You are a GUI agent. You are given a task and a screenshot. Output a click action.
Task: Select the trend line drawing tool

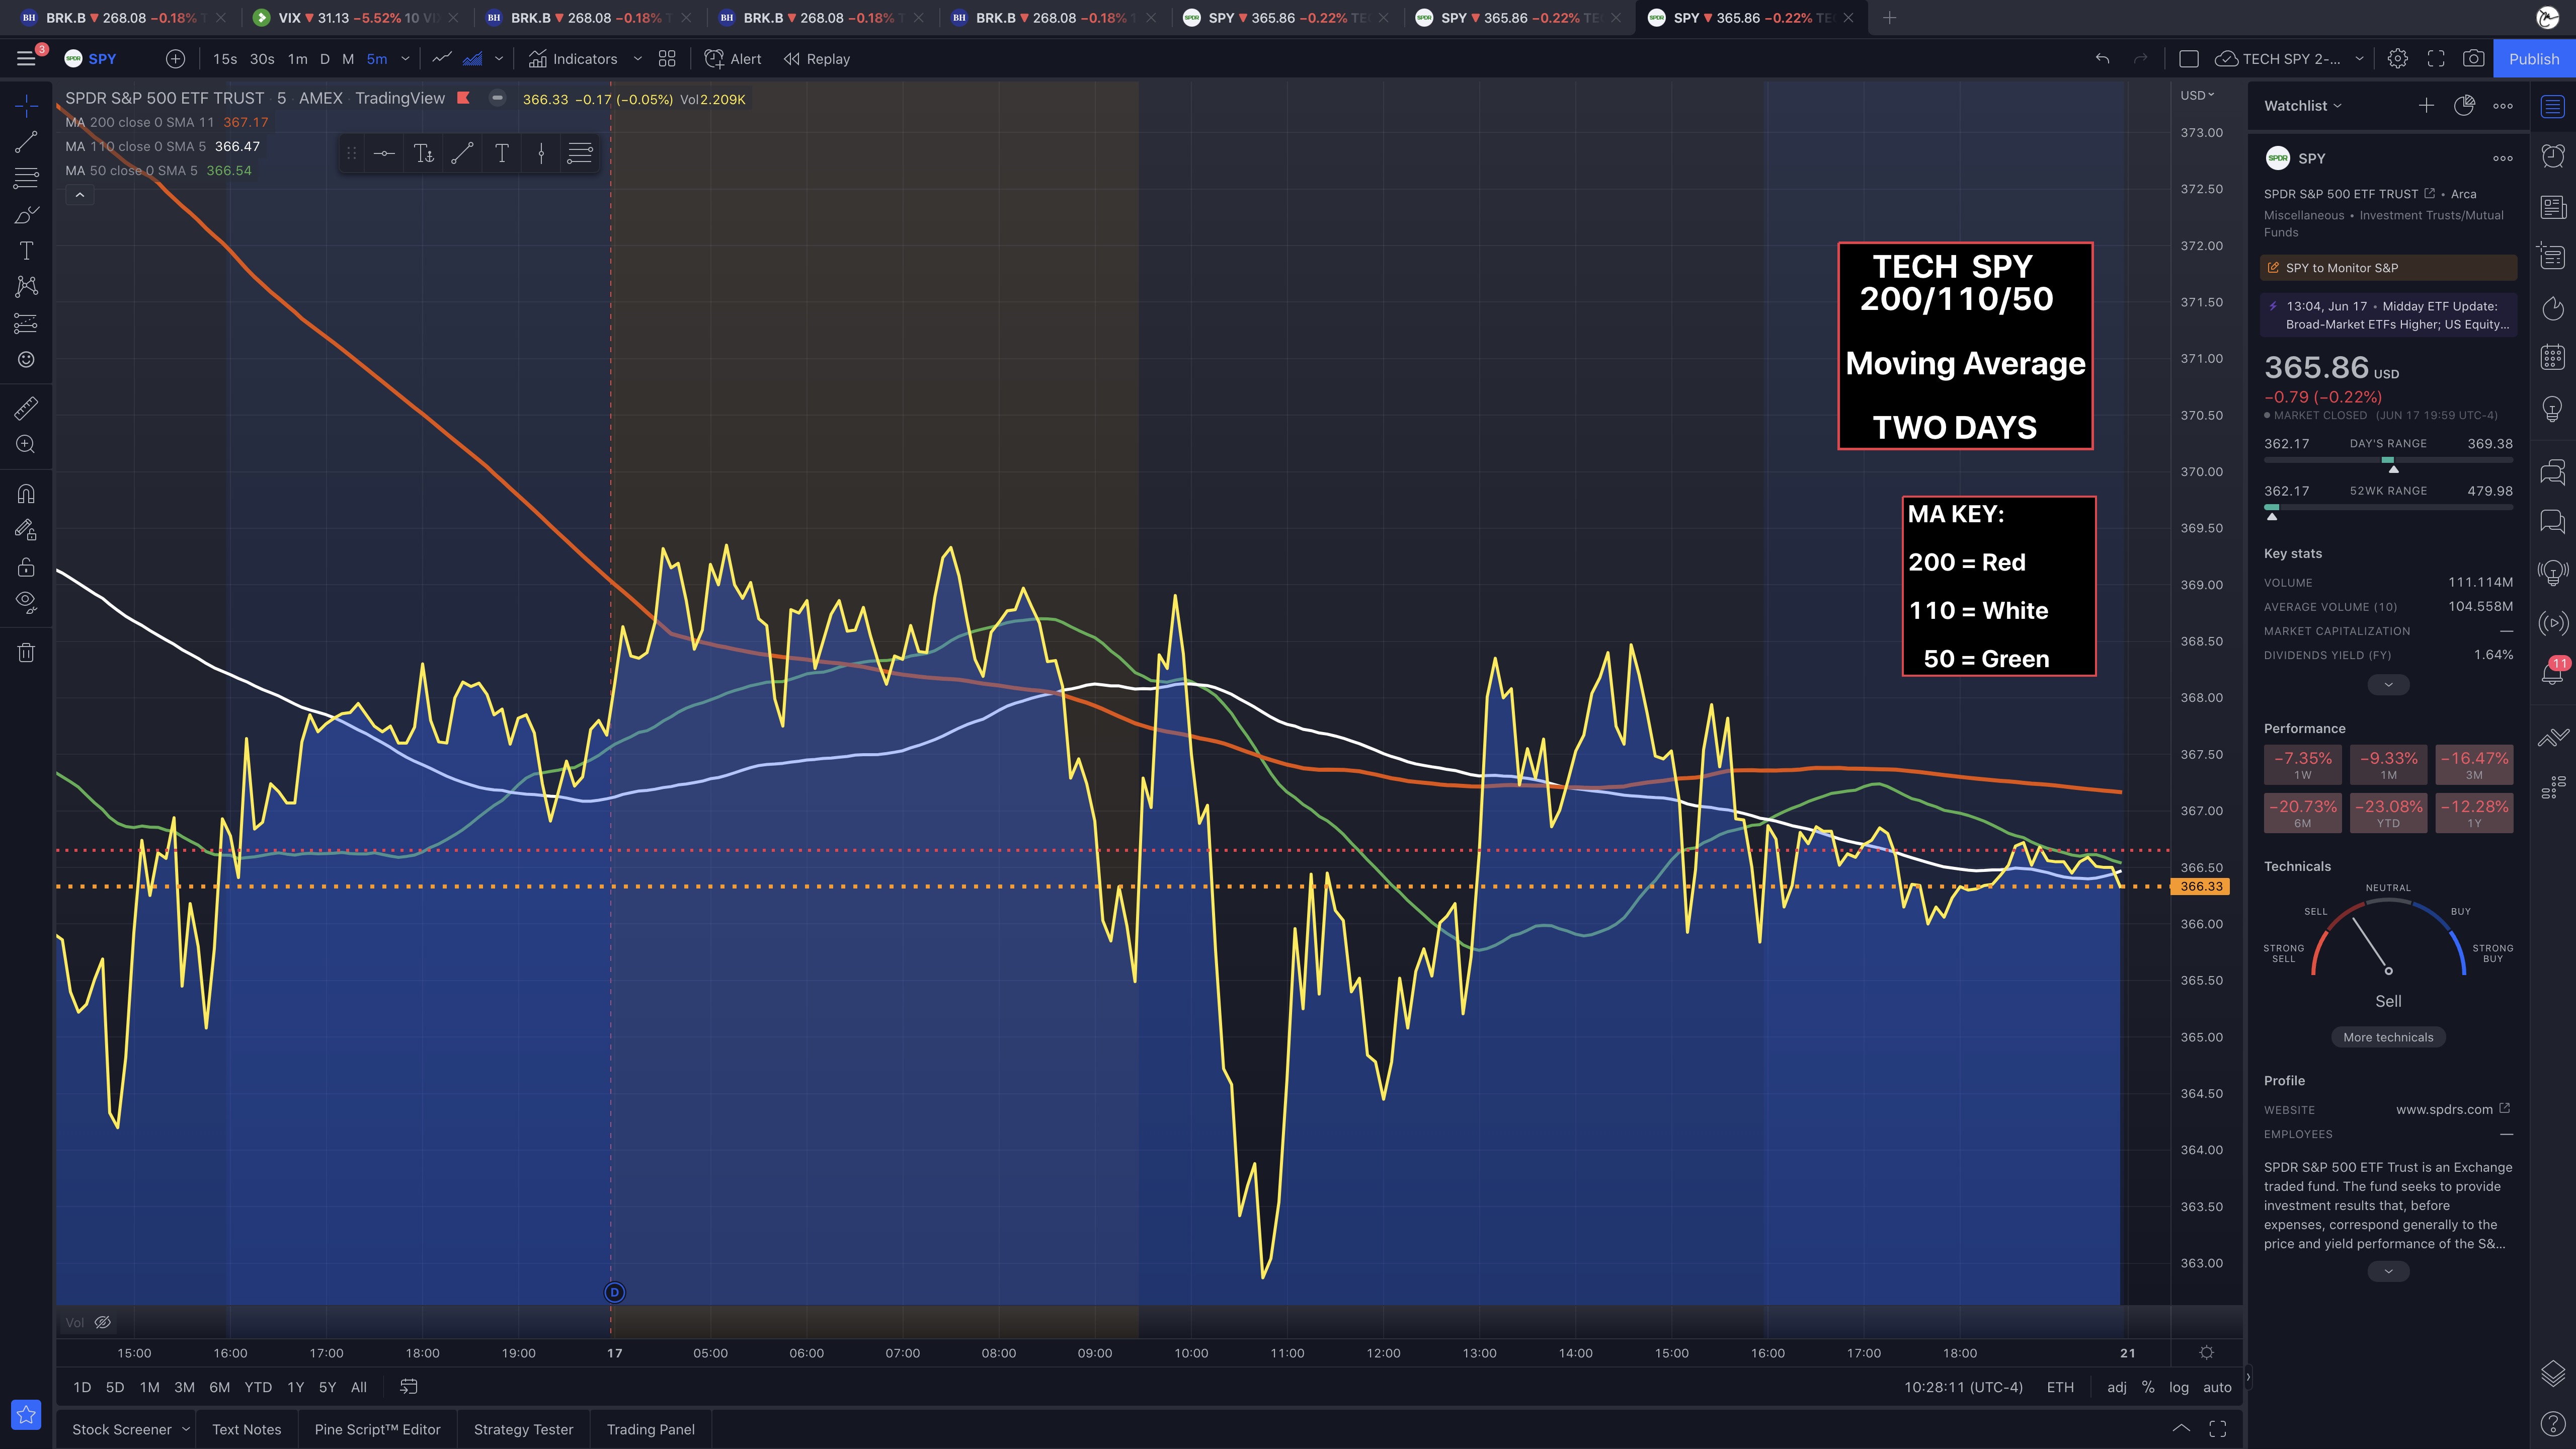(x=26, y=142)
